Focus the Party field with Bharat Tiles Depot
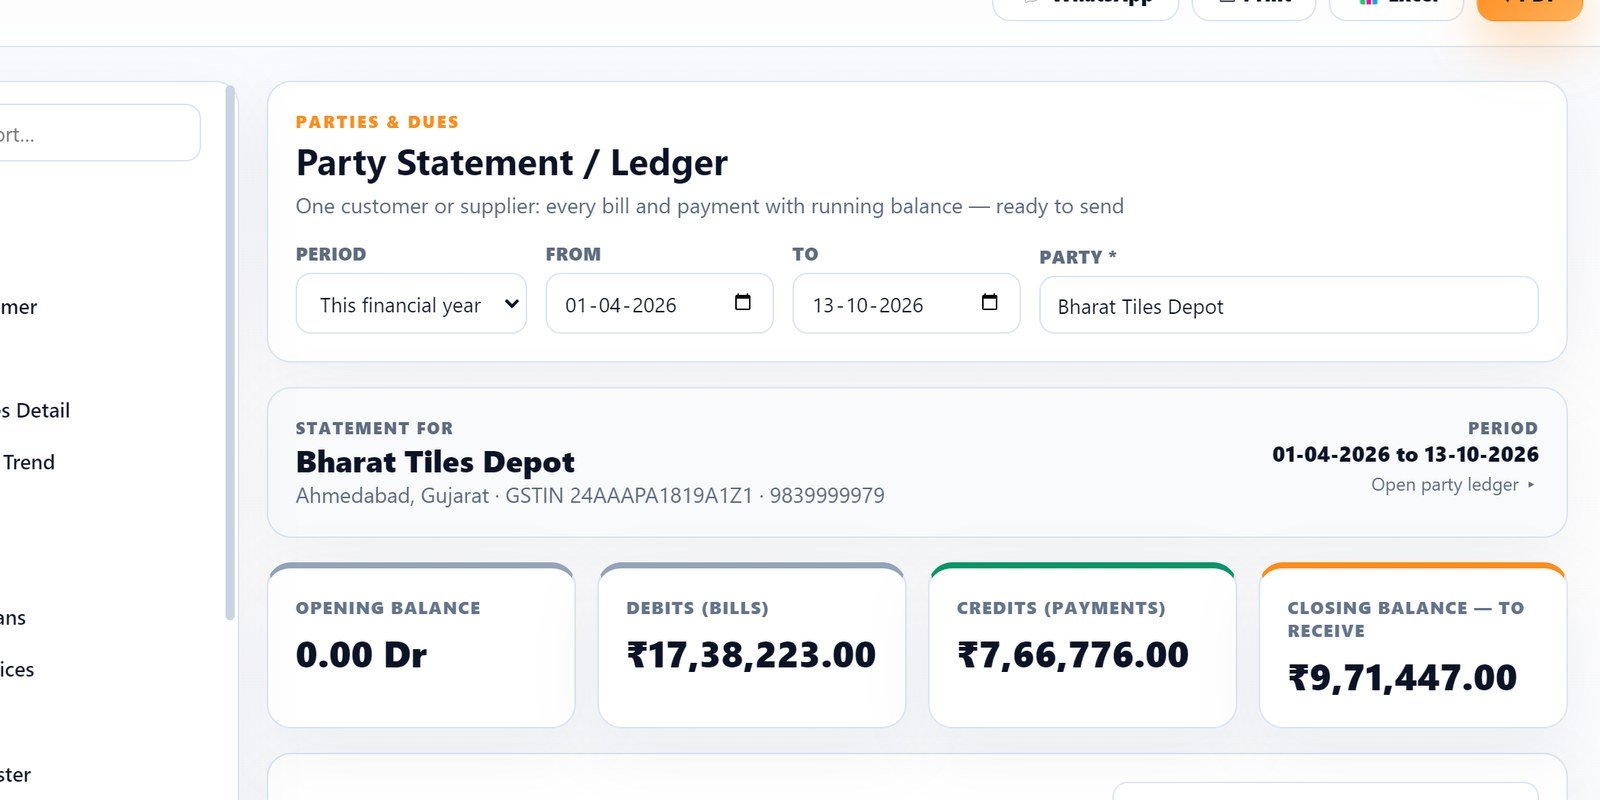Screen dimensions: 1600x800 point(1289,305)
